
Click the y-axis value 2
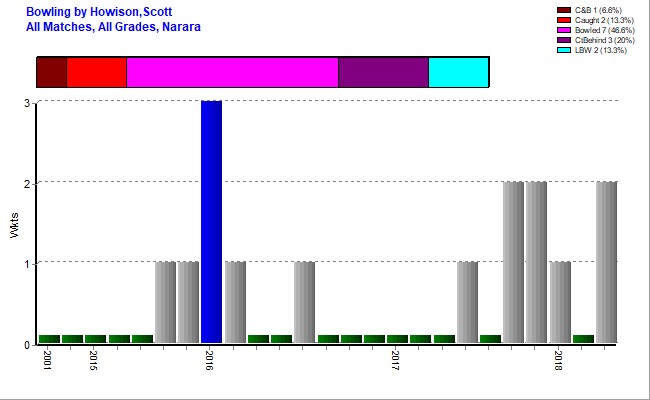tap(27, 184)
